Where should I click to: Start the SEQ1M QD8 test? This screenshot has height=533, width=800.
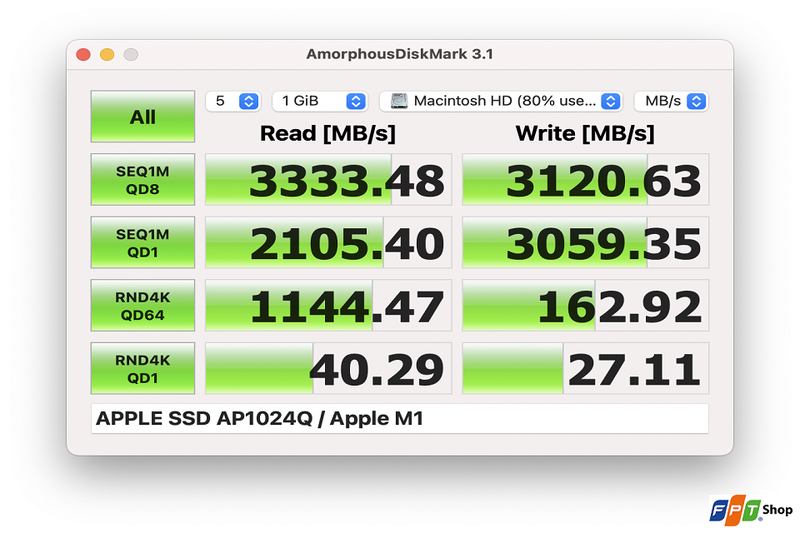[143, 180]
